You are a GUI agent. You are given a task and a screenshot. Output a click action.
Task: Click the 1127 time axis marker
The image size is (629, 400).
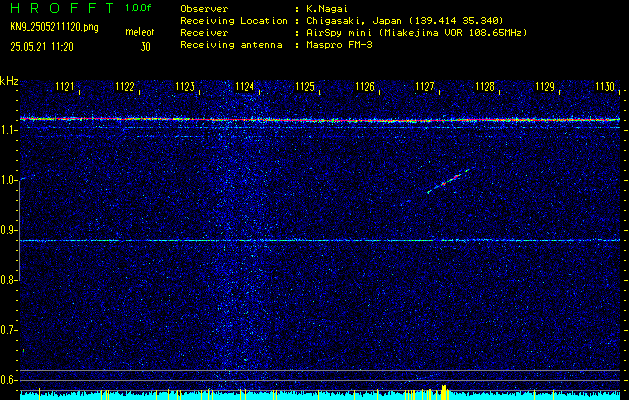(x=425, y=86)
